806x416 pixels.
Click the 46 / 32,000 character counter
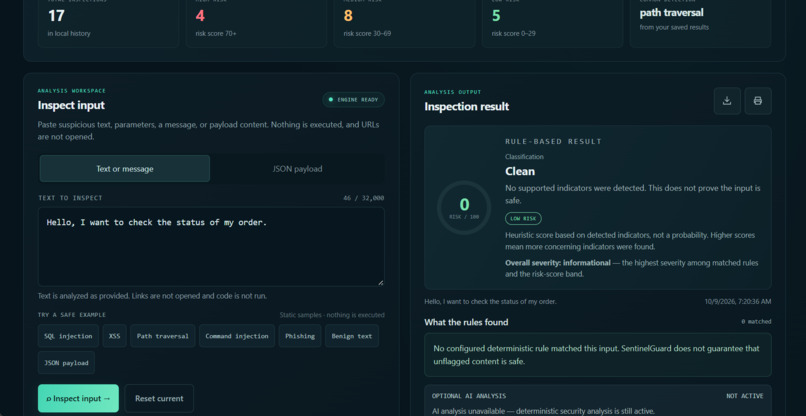(x=363, y=198)
